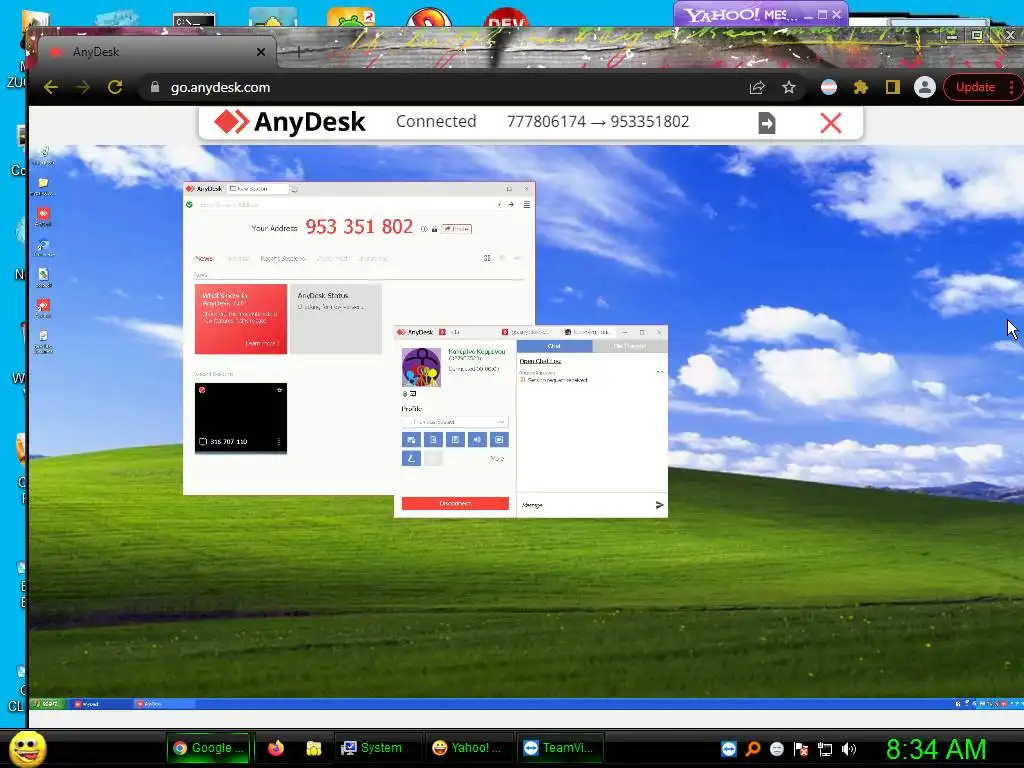
Task: Open the What's new in AnyDesk card
Action: [241, 319]
